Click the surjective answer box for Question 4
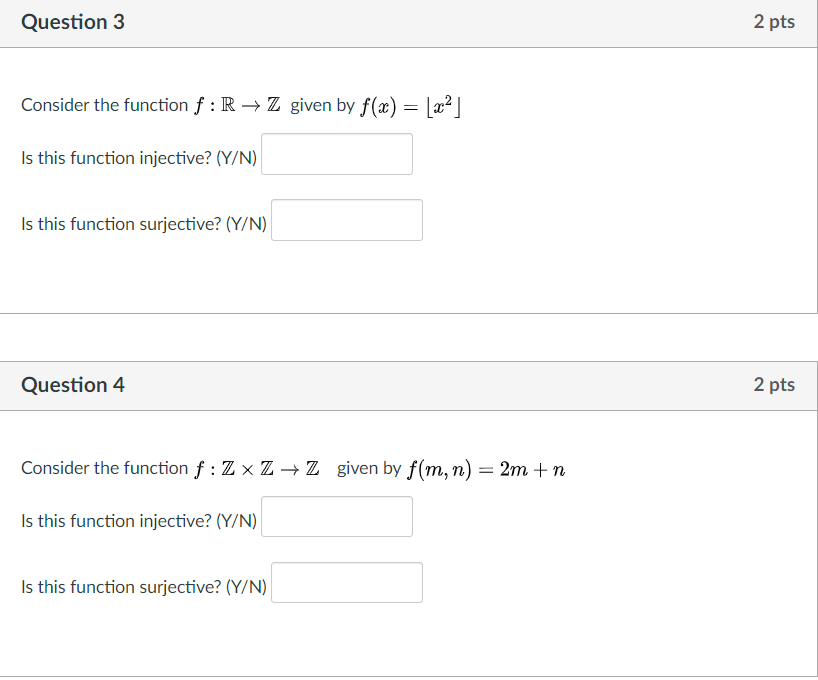This screenshot has height=680, width=818. pos(346,582)
